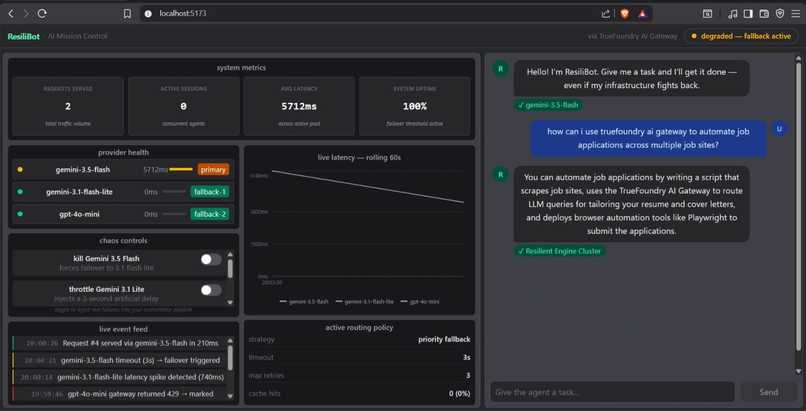Click the user avatar U icon
Viewport: 806px width, 411px height.
[779, 129]
